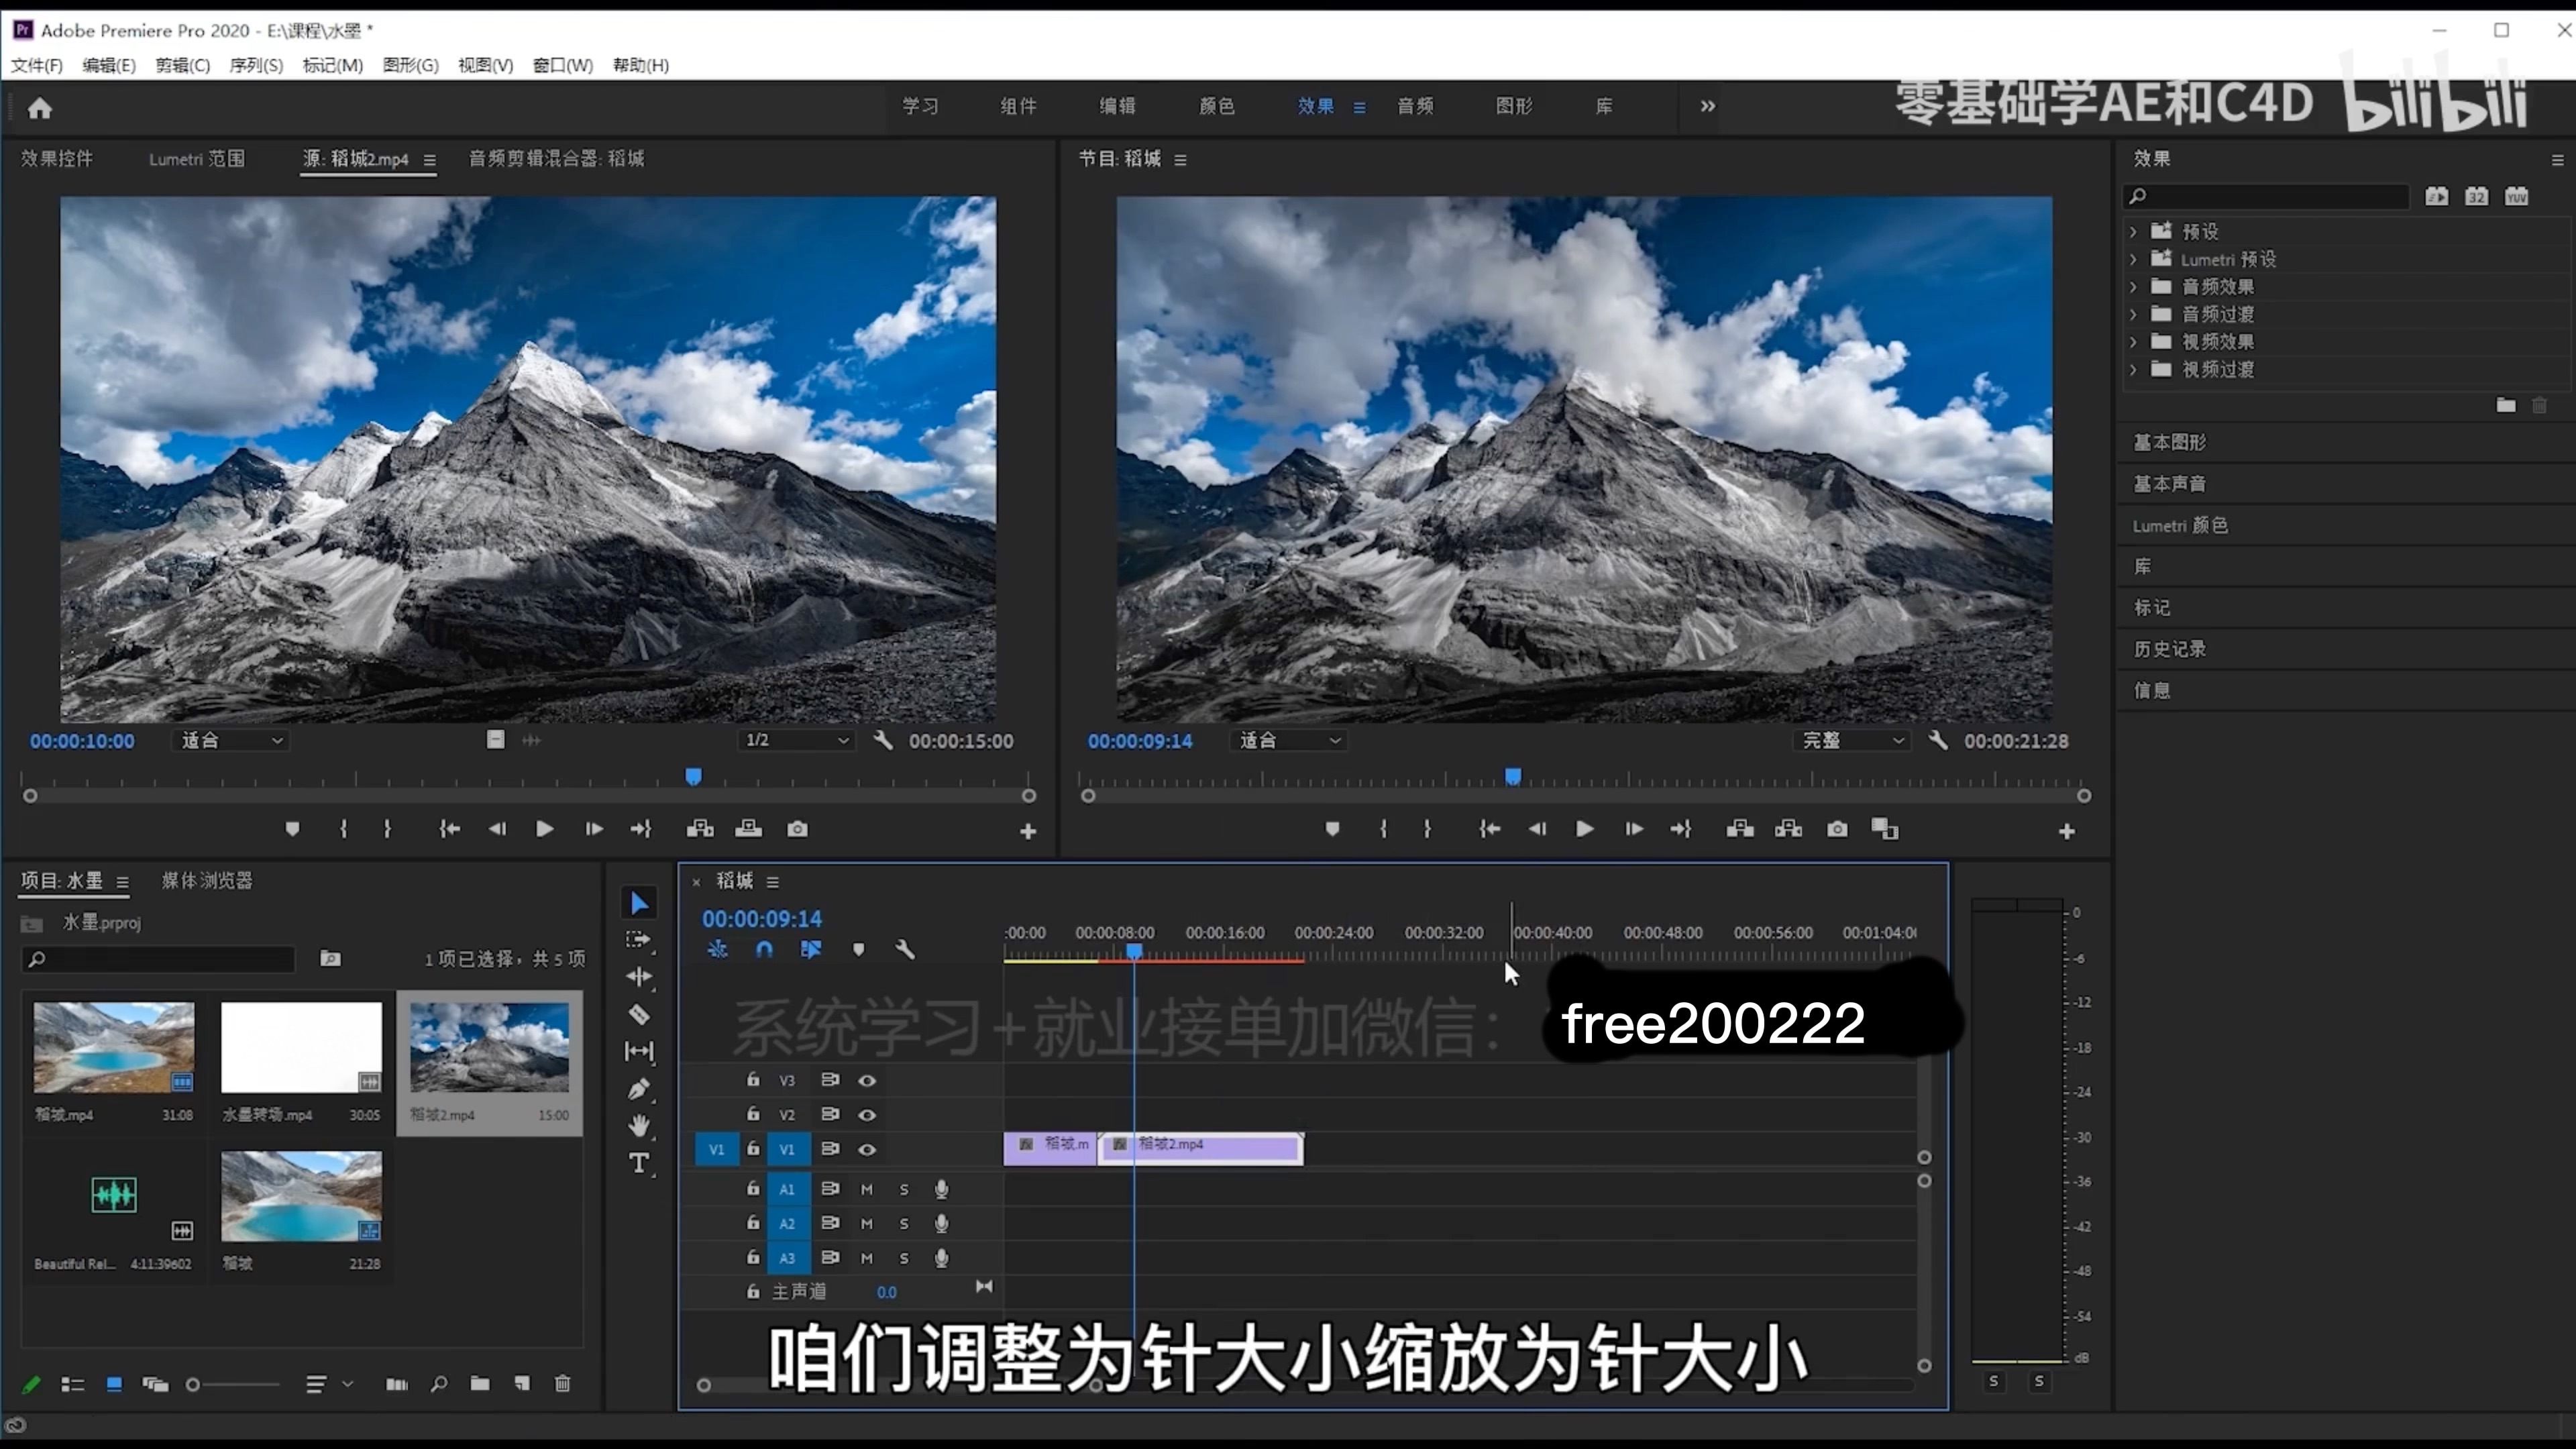Select the Hand tool in timeline toolbar
The height and width of the screenshot is (1449, 2576).
click(639, 1126)
